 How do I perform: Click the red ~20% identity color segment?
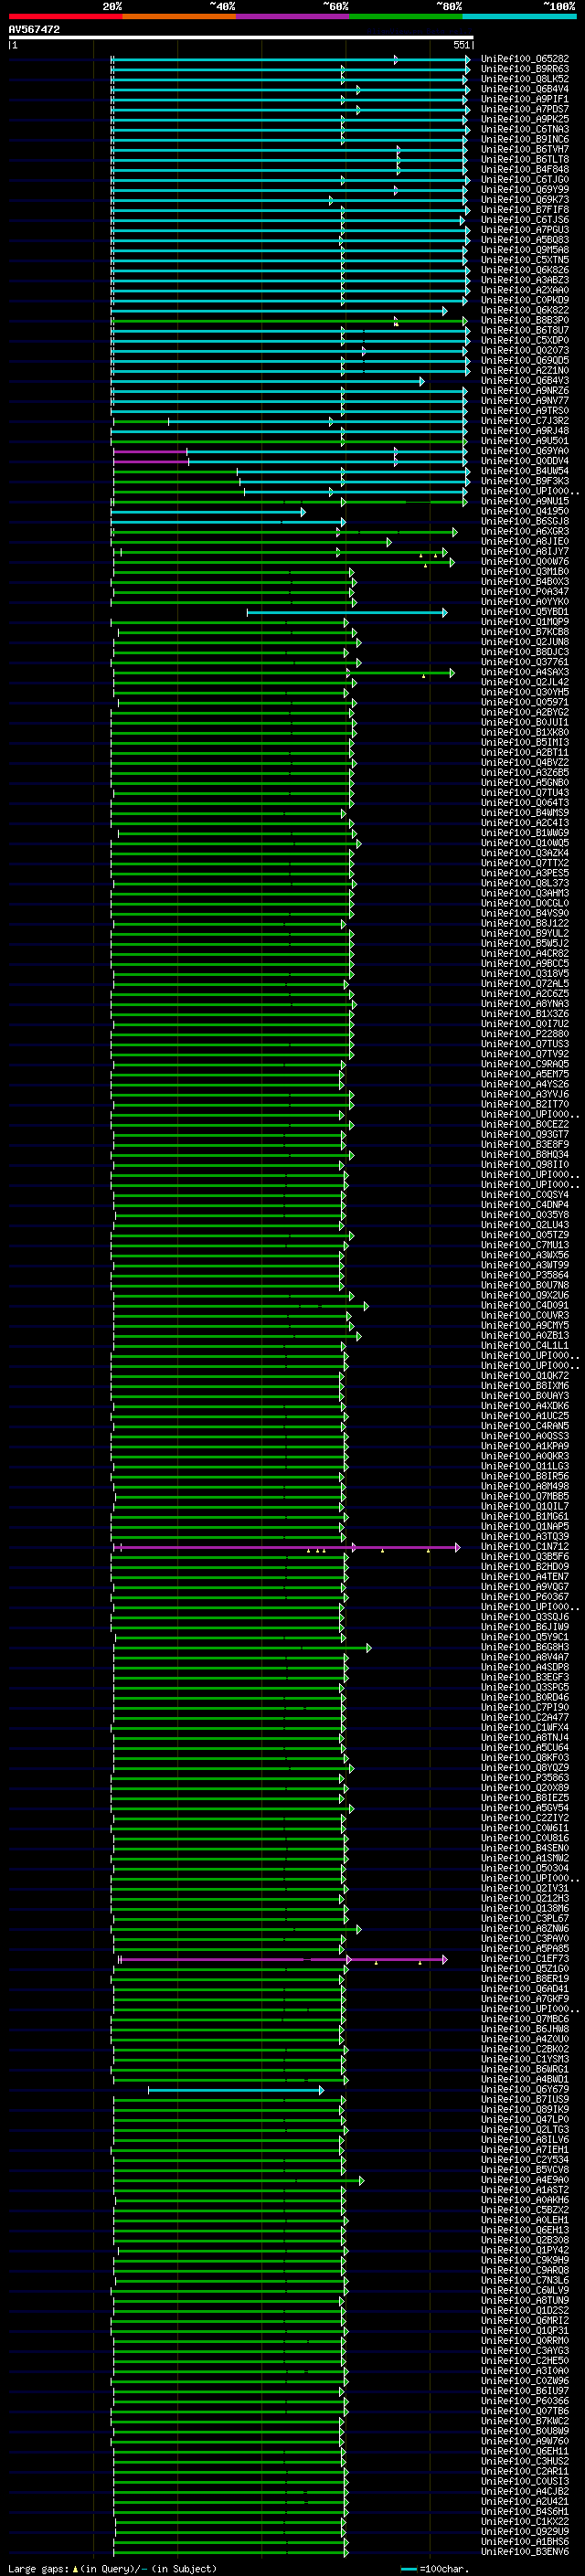click(x=66, y=16)
